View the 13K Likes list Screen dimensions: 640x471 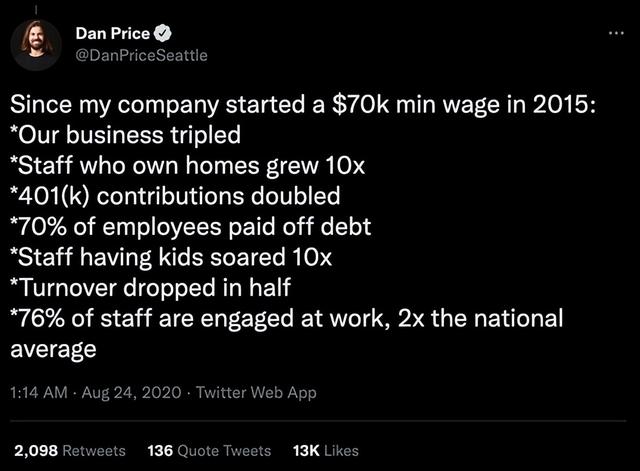click(325, 450)
